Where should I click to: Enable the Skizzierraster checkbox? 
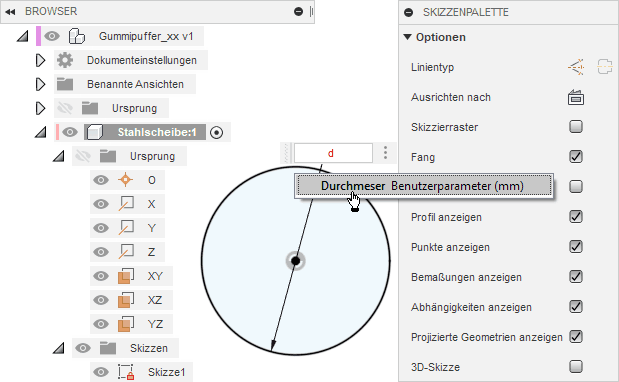576,127
